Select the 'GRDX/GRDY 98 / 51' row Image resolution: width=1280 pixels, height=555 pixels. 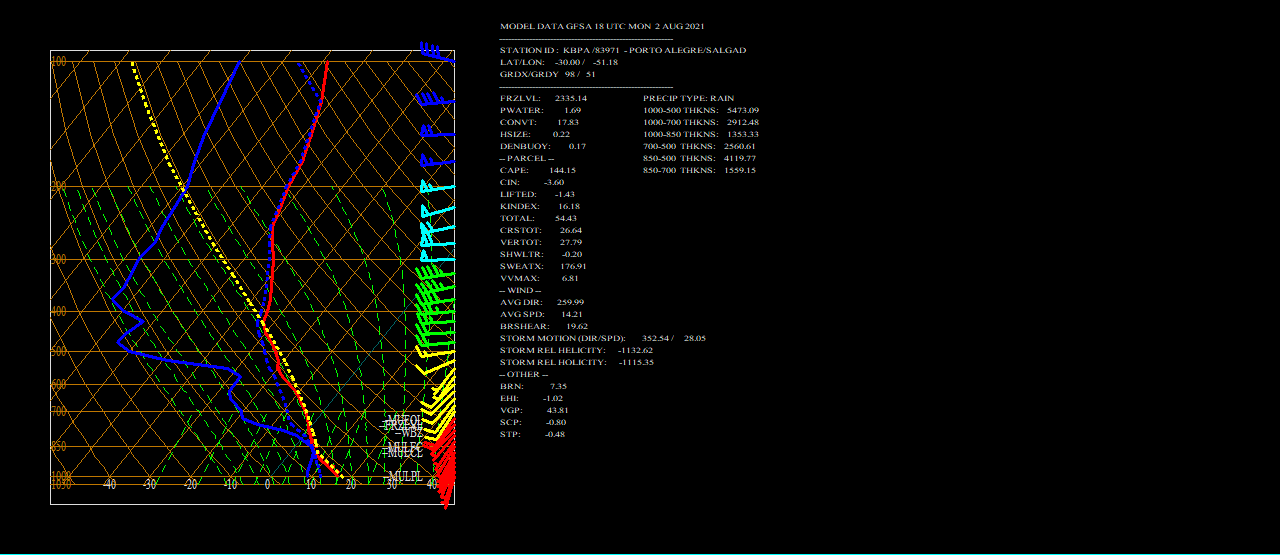point(548,74)
